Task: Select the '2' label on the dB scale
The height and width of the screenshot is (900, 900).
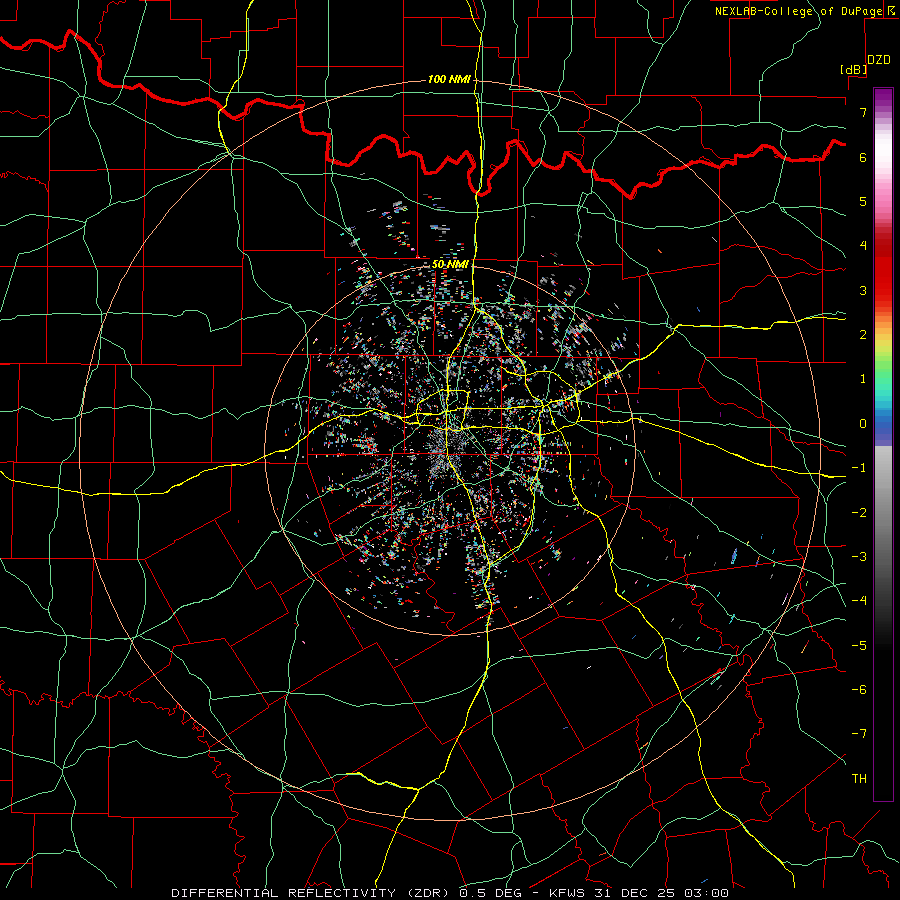Action: coord(863,335)
